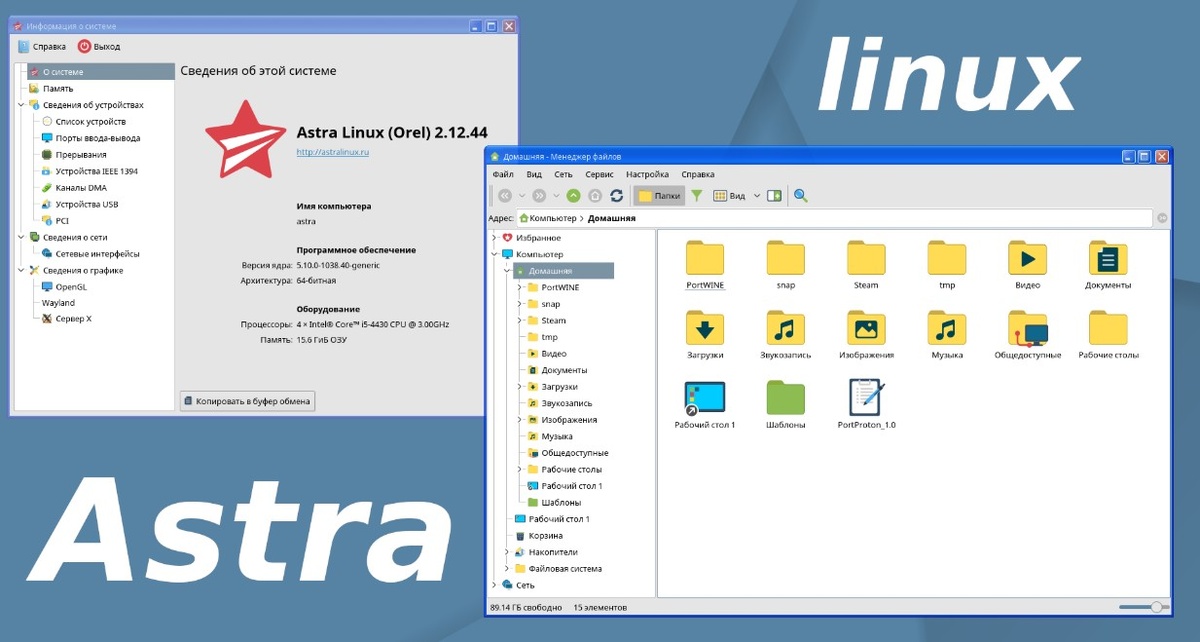Collapse Компьютер node in the folder tree
Viewport: 1200px width, 642px height.
click(494, 254)
